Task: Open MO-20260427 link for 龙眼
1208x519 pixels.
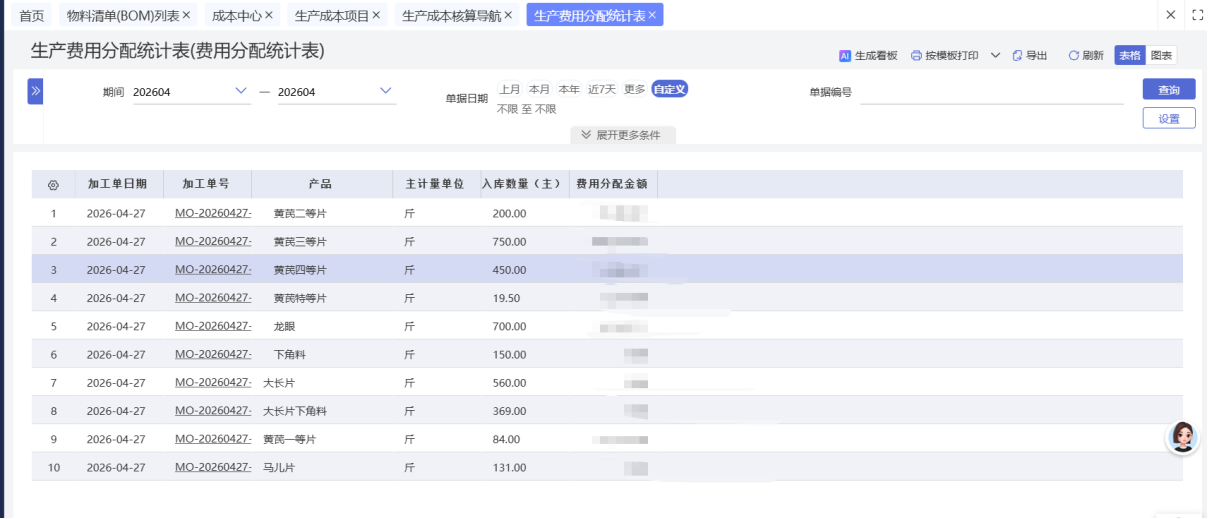Action: pyautogui.click(x=213, y=326)
